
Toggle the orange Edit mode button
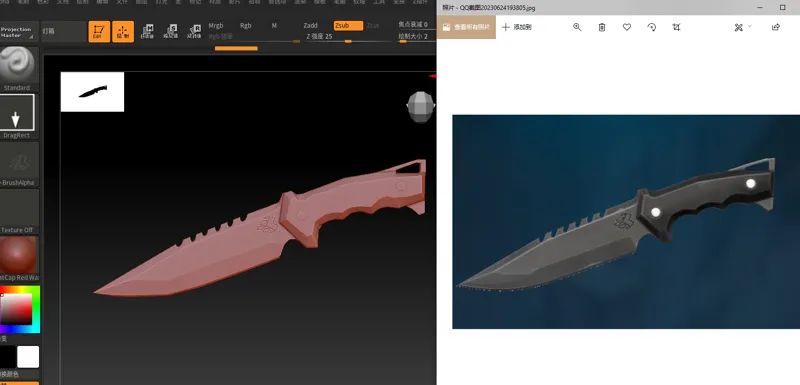(x=99, y=32)
